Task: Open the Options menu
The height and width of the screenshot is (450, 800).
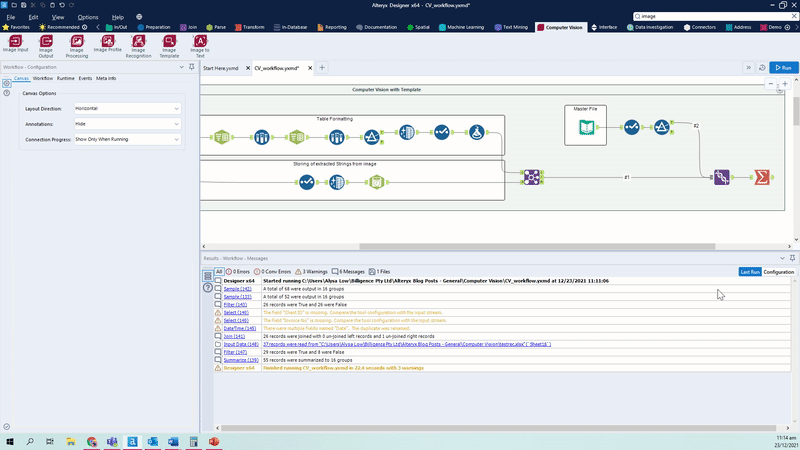Action: [x=88, y=17]
